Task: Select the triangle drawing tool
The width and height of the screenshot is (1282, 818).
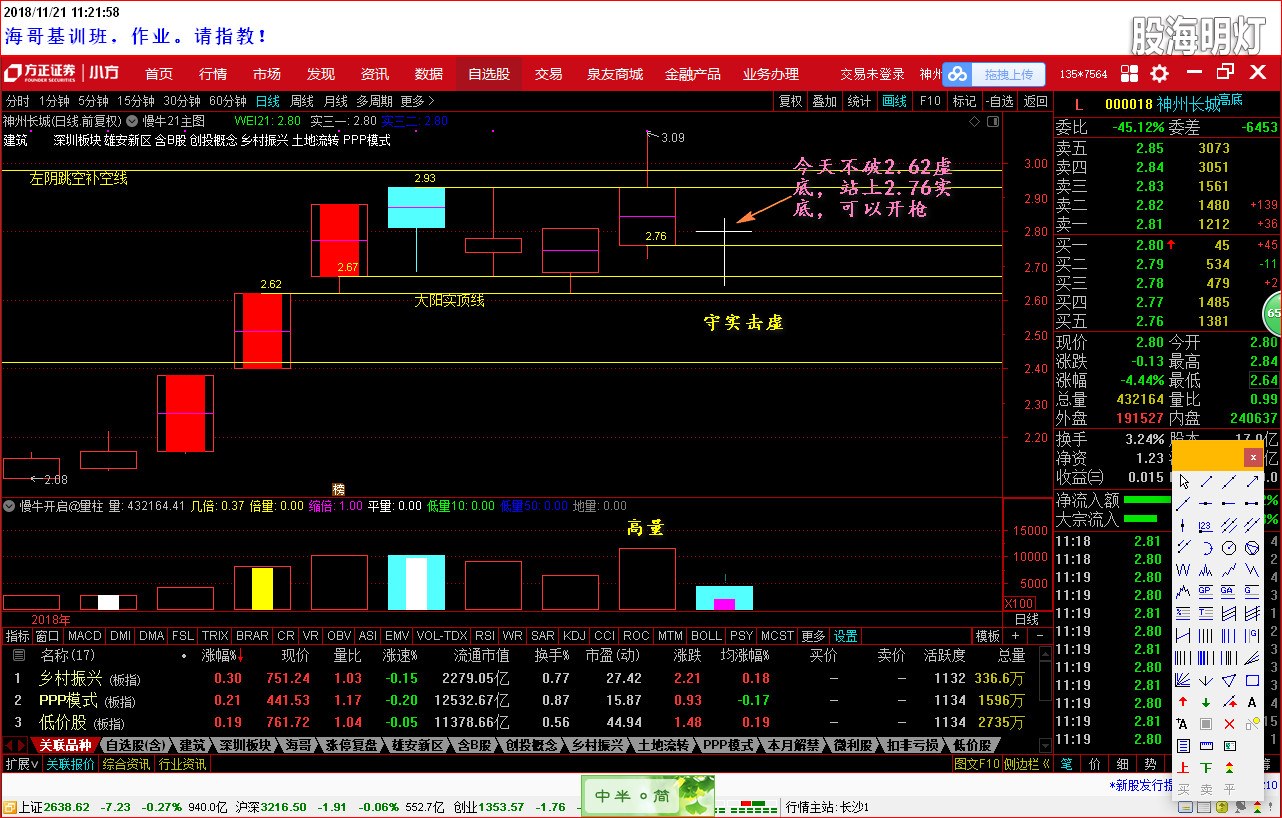Action: click(x=1229, y=681)
